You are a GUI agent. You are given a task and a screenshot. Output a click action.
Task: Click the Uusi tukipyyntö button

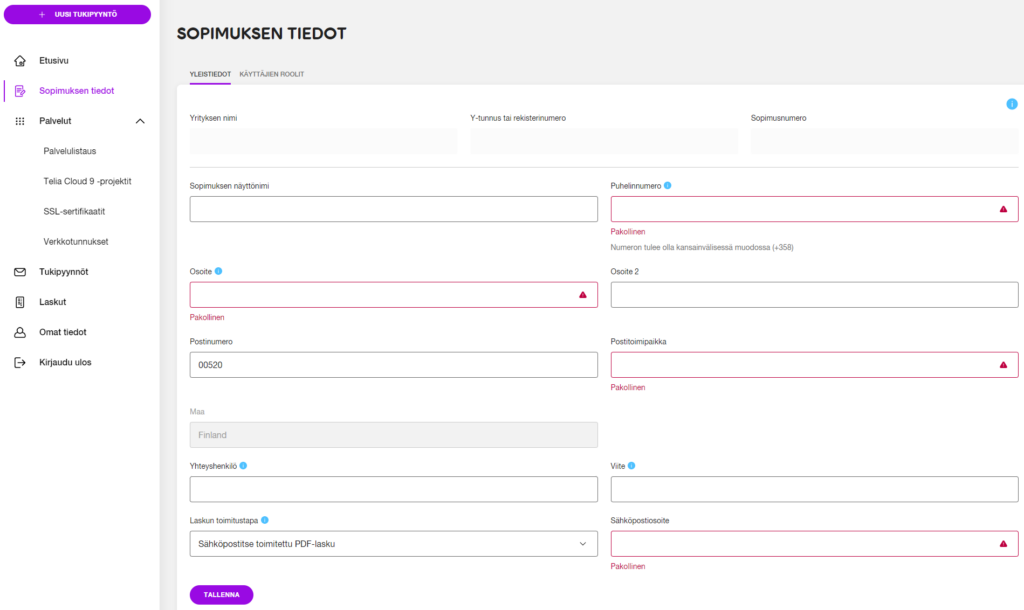tap(77, 14)
